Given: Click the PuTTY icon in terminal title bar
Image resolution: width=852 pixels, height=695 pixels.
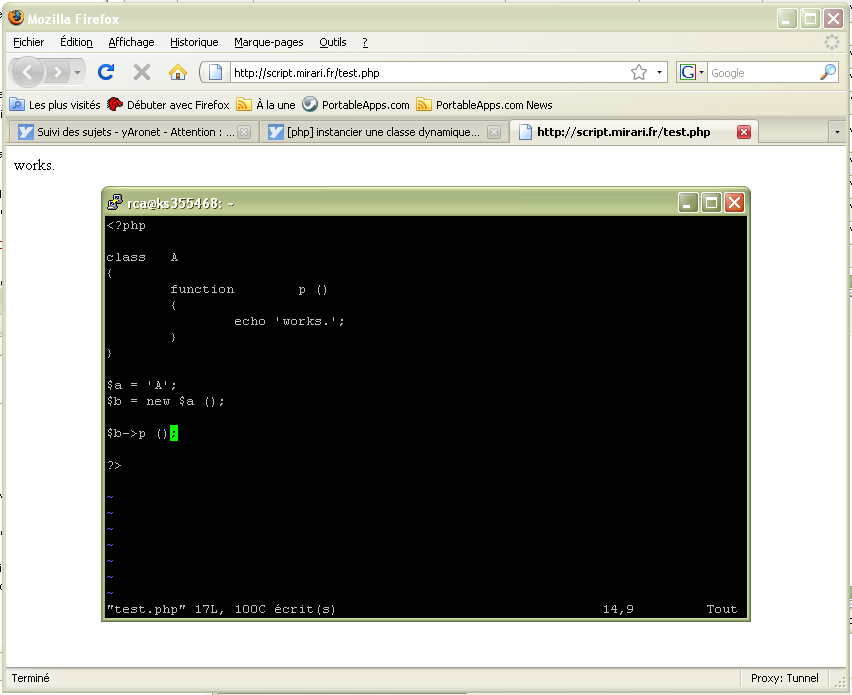Looking at the screenshot, I should (x=115, y=203).
